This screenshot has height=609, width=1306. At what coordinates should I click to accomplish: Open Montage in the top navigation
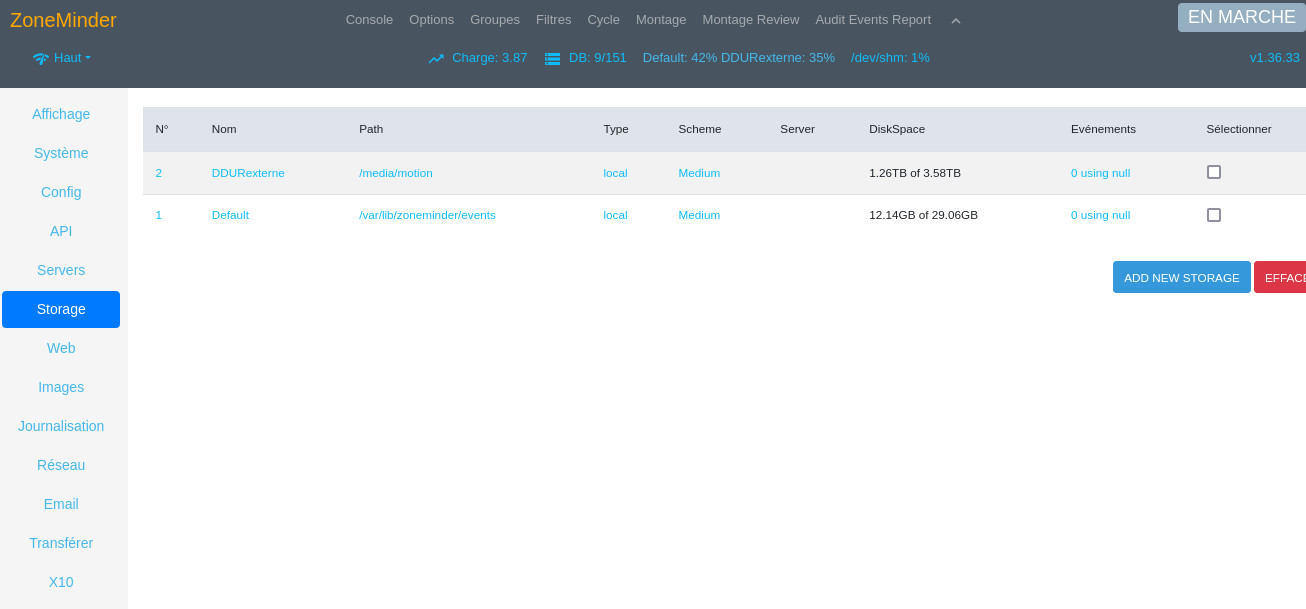tap(661, 20)
